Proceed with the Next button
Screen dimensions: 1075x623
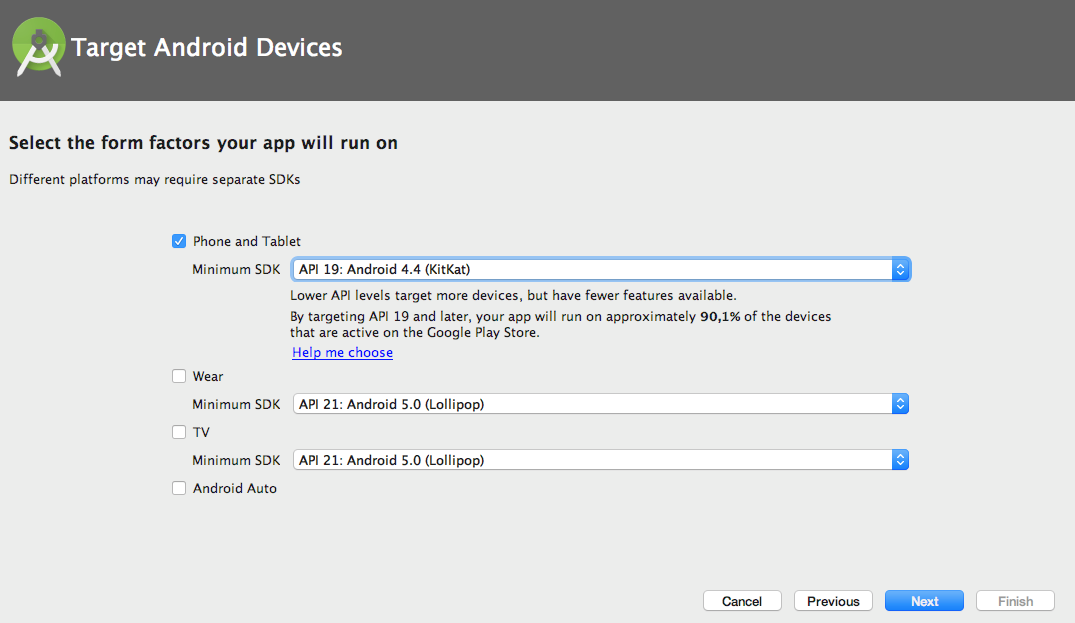pos(924,601)
